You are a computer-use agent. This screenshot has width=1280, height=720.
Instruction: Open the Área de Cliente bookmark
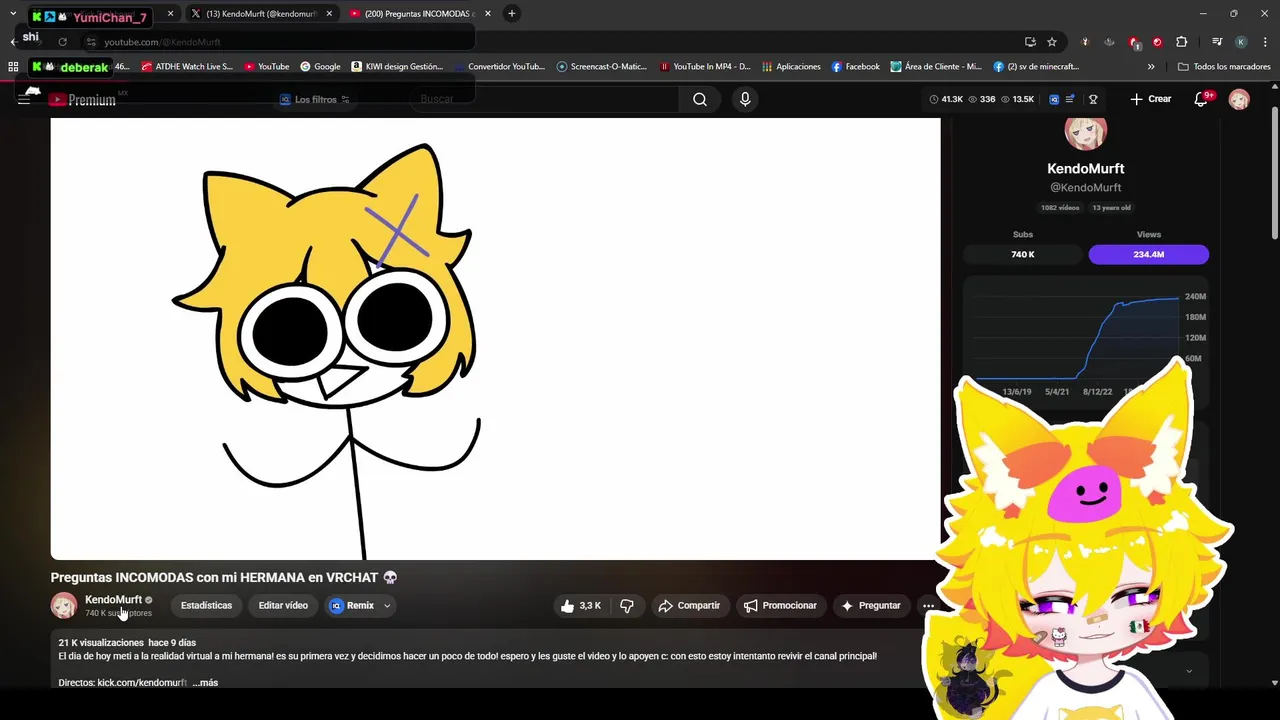tap(936, 66)
